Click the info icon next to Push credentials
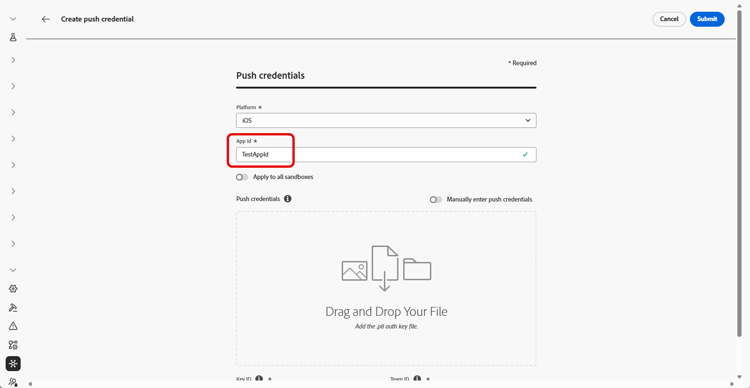Viewport: 750px width, 388px height. click(287, 199)
